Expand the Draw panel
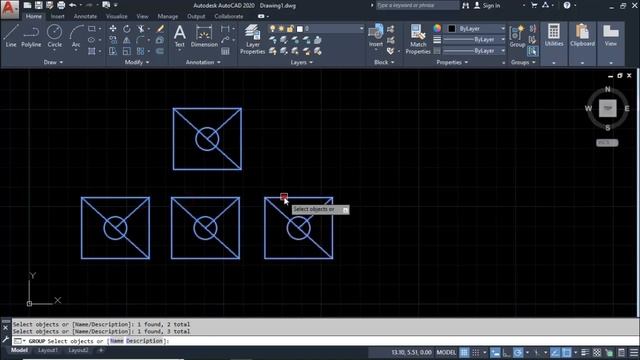The height and width of the screenshot is (360, 640). [53, 62]
